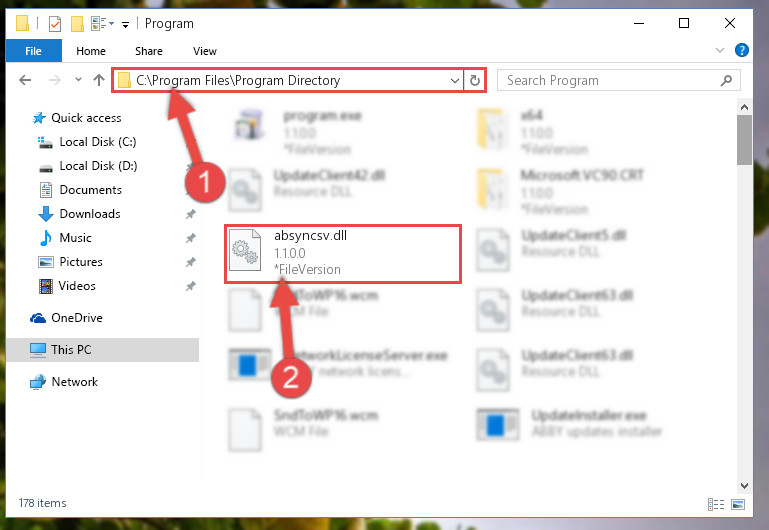
Task: Click the This PC monitor icon
Action: click(x=38, y=350)
